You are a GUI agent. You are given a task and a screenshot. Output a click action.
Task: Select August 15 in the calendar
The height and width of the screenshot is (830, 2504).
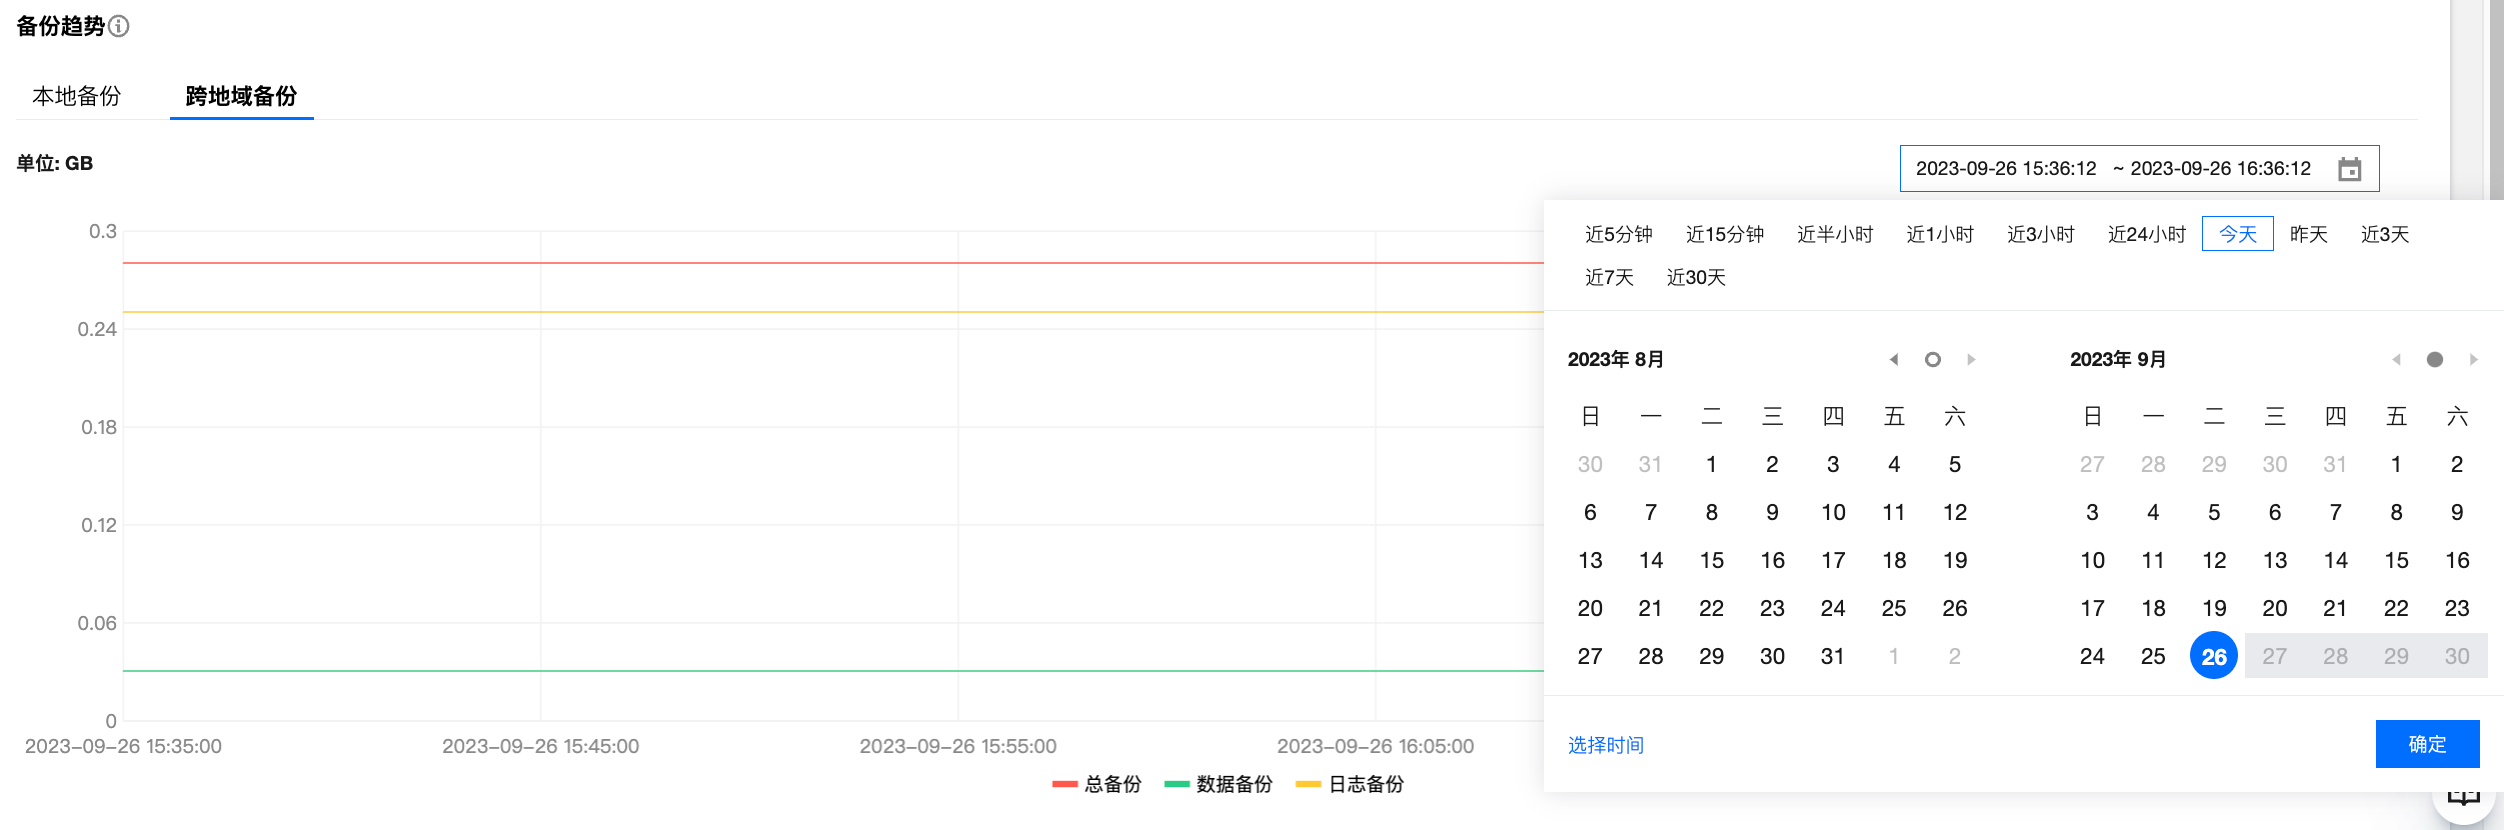pos(1711,560)
